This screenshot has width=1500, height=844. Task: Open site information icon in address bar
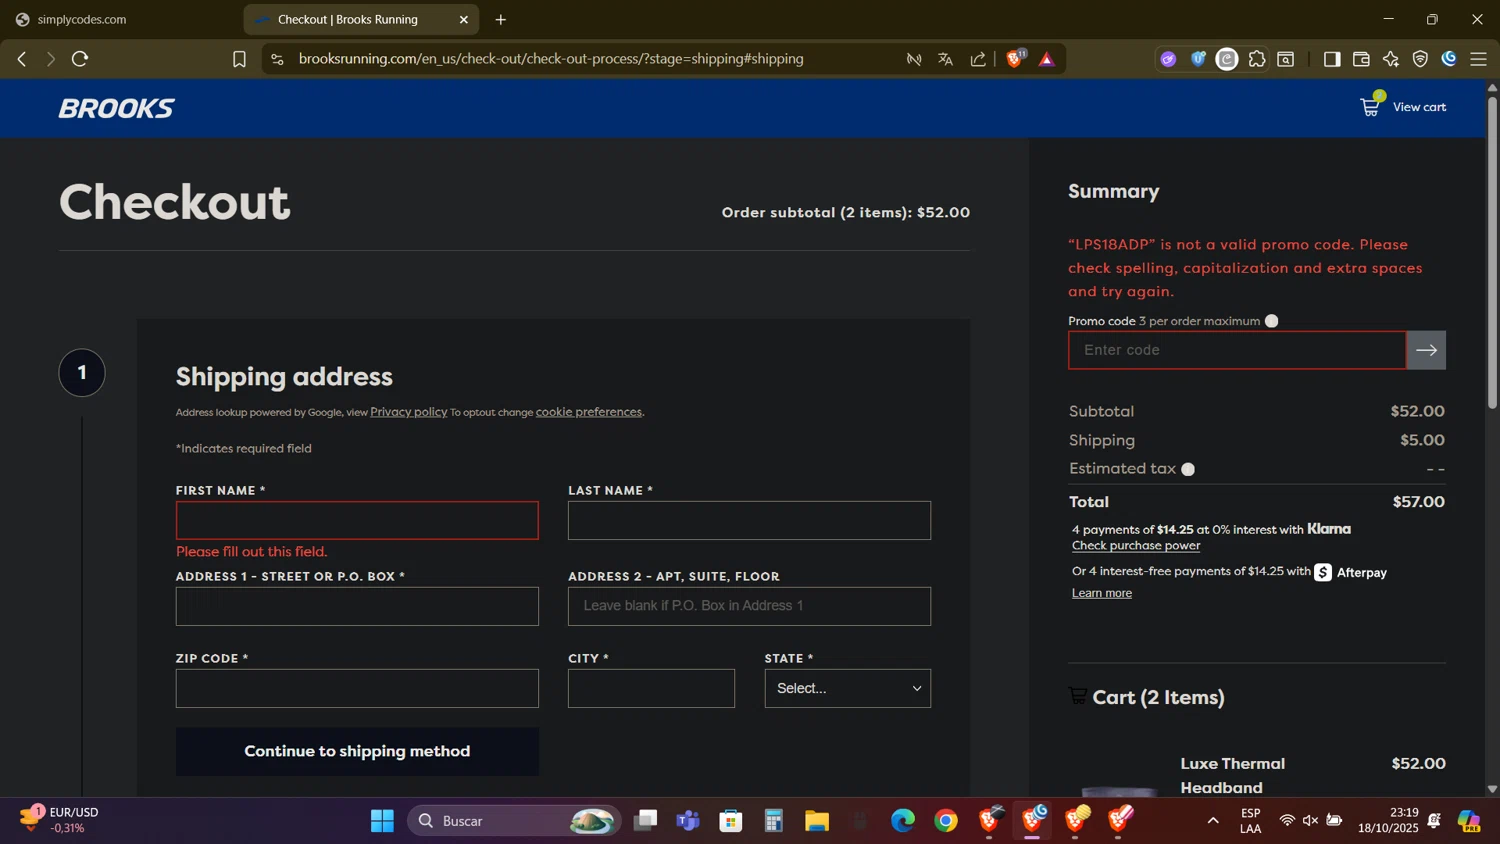(278, 59)
